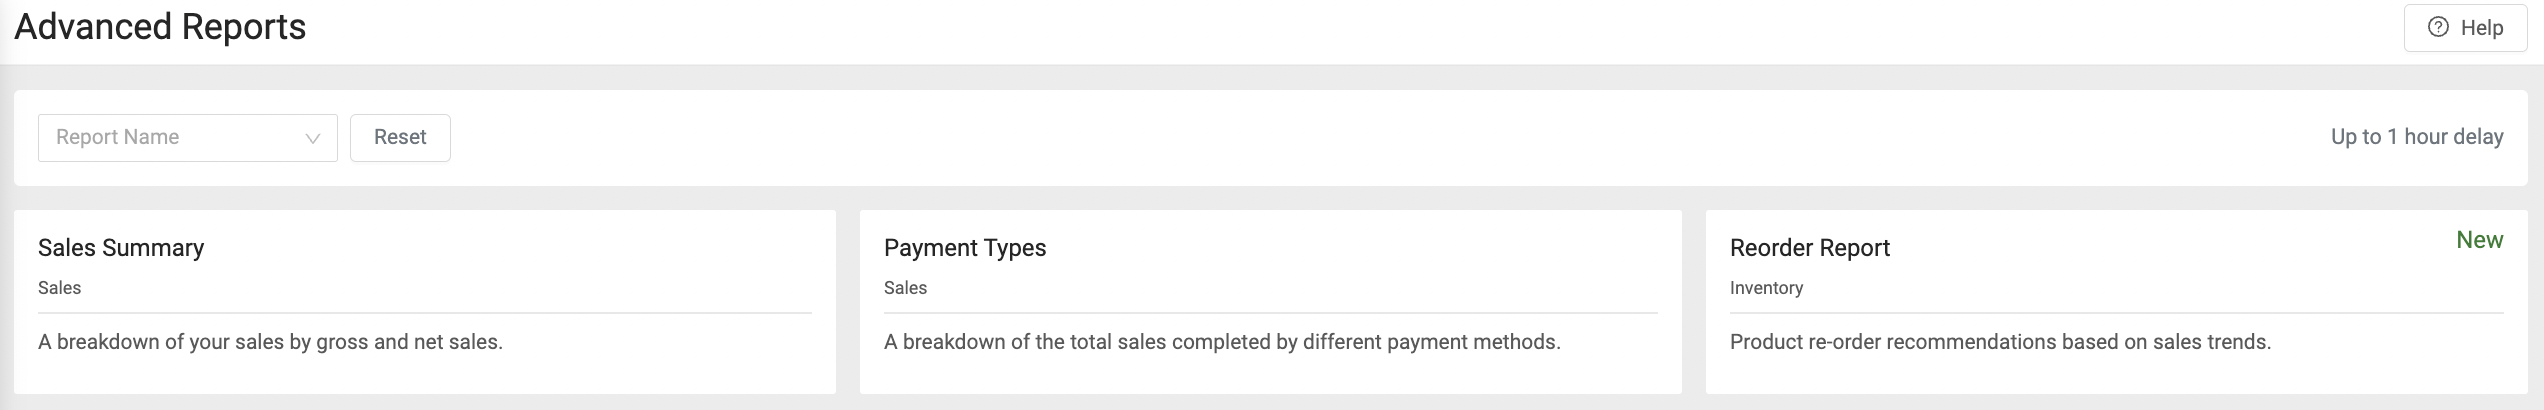Click Sales category under Payment Types
This screenshot has height=410, width=2544.
(905, 288)
